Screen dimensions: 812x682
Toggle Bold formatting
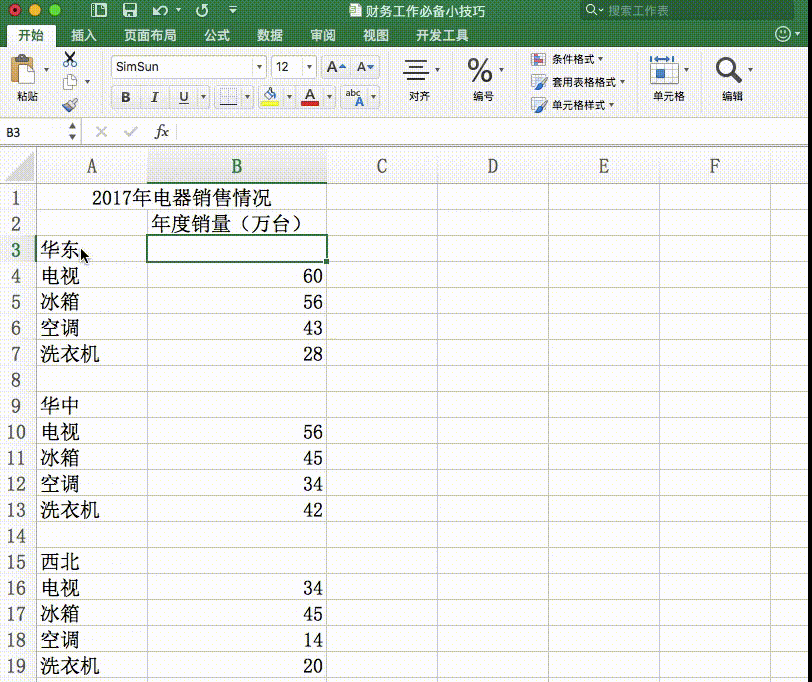pyautogui.click(x=125, y=97)
